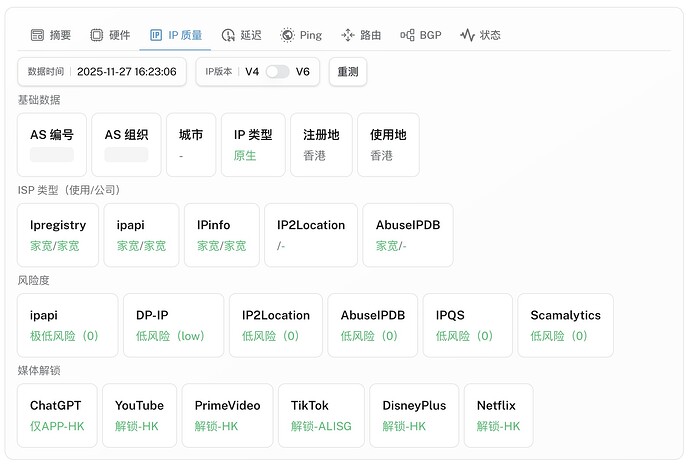Image resolution: width=690 pixels, height=466 pixels.
Task: Click the ipapi ISP type card
Action: pos(141,235)
